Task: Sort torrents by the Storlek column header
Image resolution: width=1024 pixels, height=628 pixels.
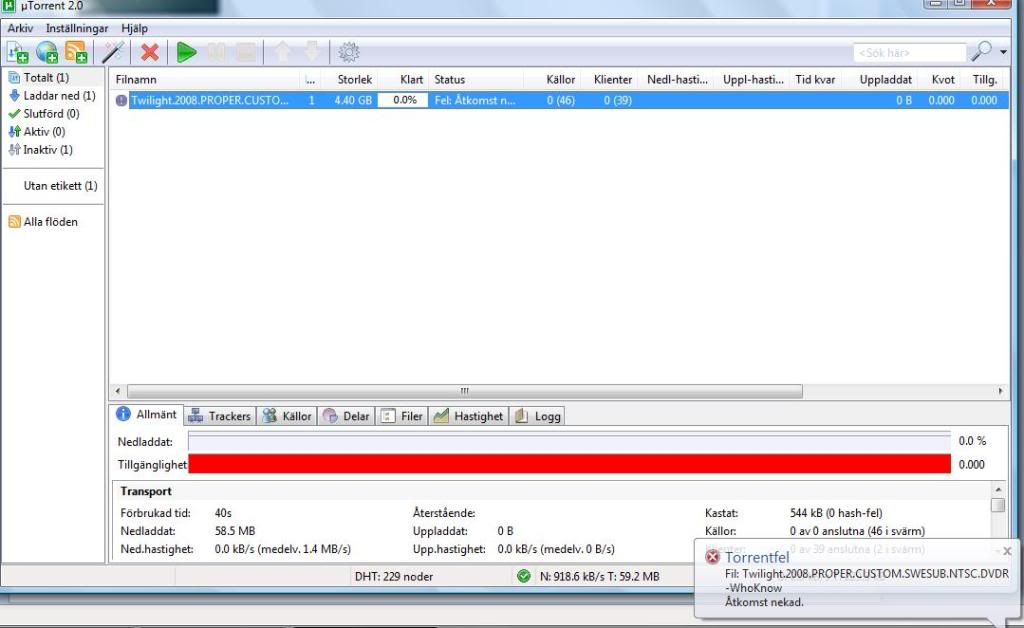Action: pos(354,80)
